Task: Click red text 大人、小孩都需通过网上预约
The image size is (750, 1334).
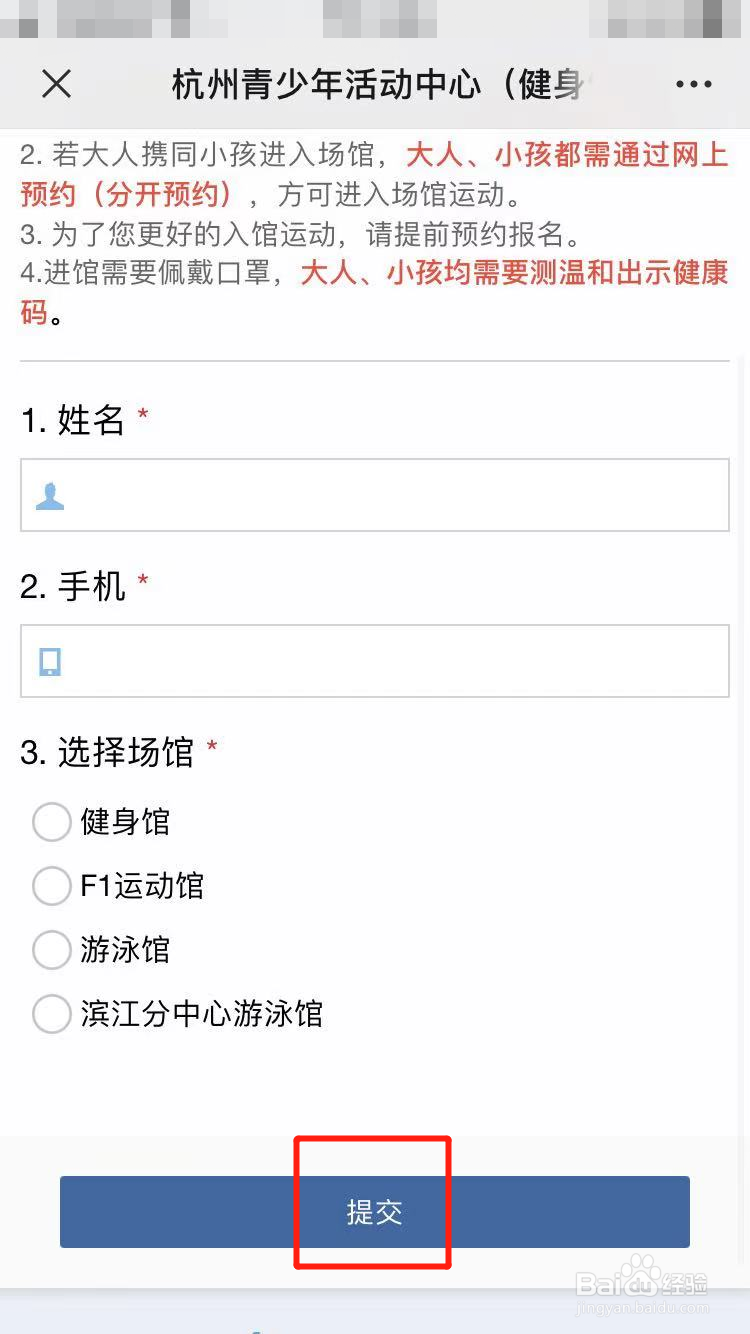Action: (x=566, y=156)
